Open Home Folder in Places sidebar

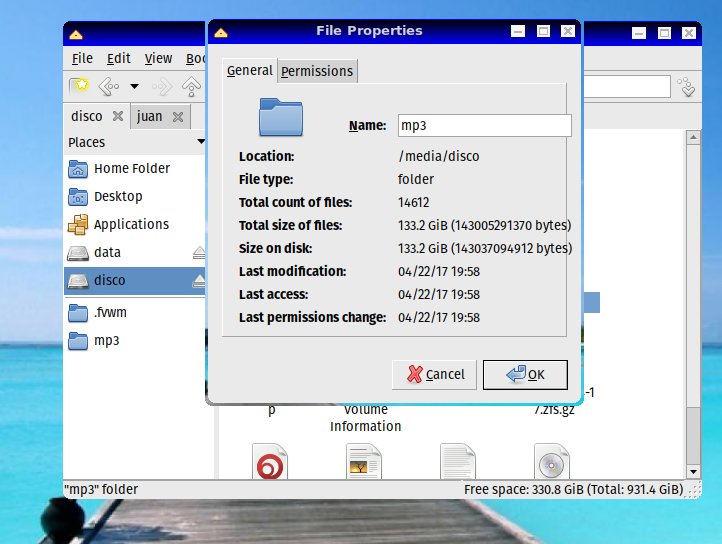coord(131,169)
